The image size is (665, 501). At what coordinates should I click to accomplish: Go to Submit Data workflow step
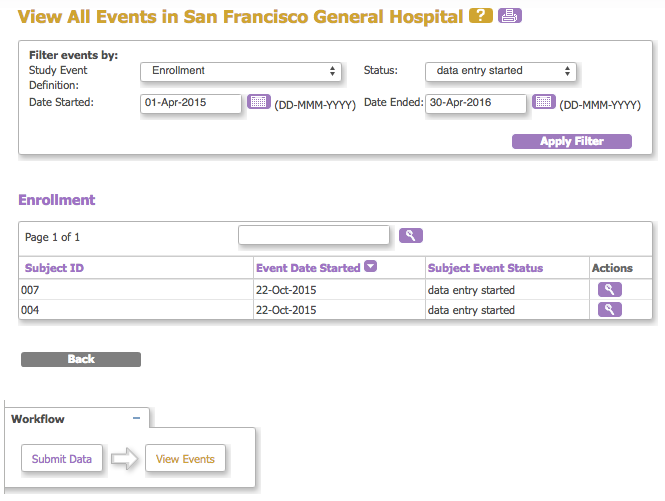pos(62,459)
